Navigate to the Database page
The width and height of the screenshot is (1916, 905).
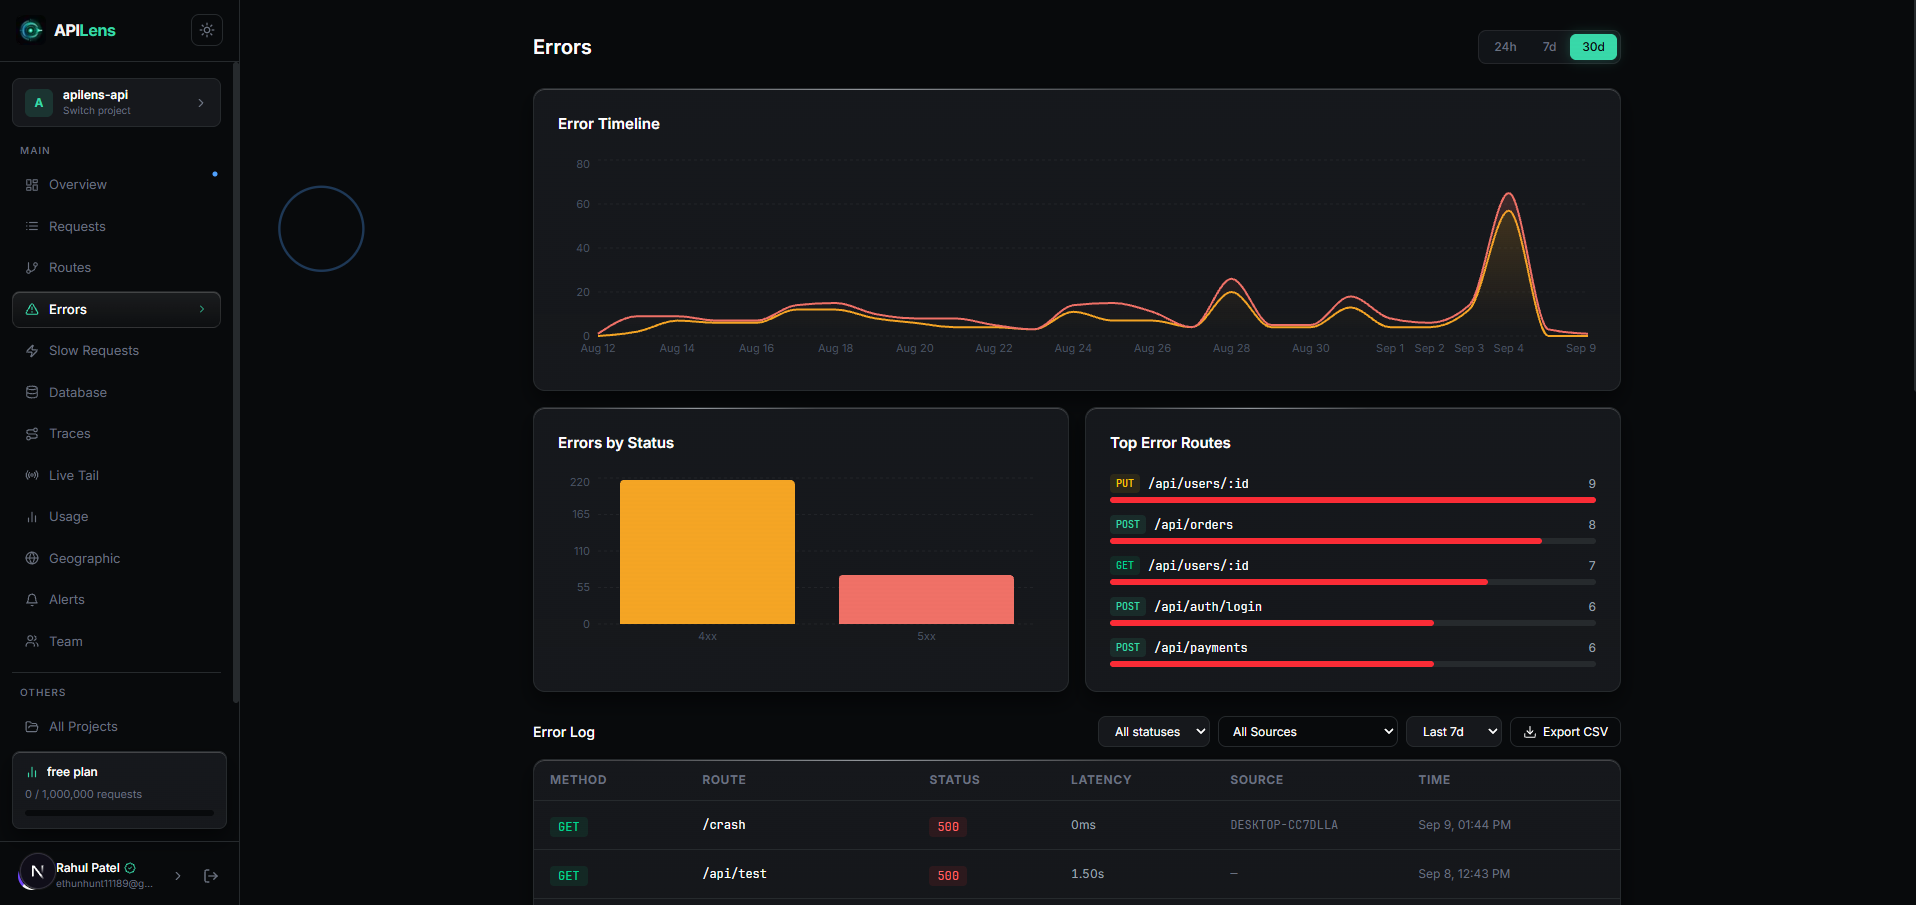[x=116, y=393]
